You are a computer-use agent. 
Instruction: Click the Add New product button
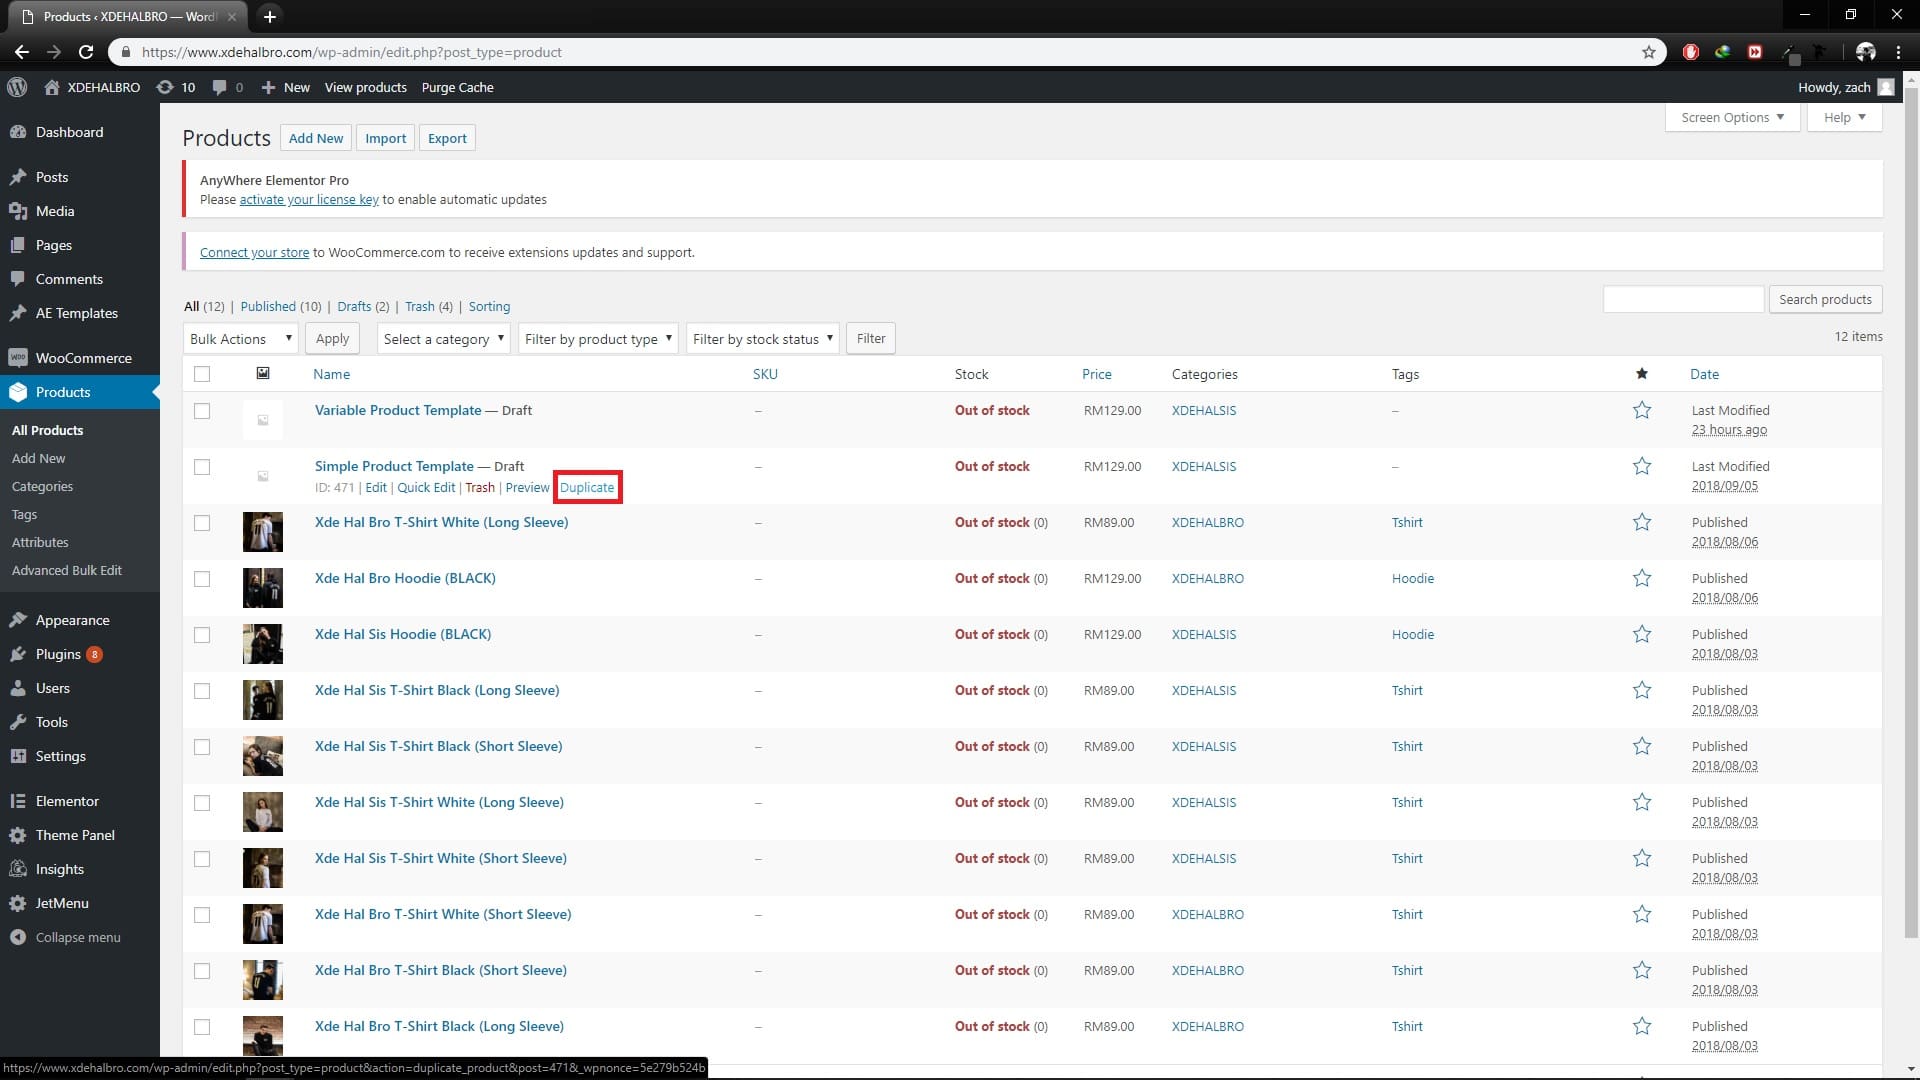pos(316,138)
